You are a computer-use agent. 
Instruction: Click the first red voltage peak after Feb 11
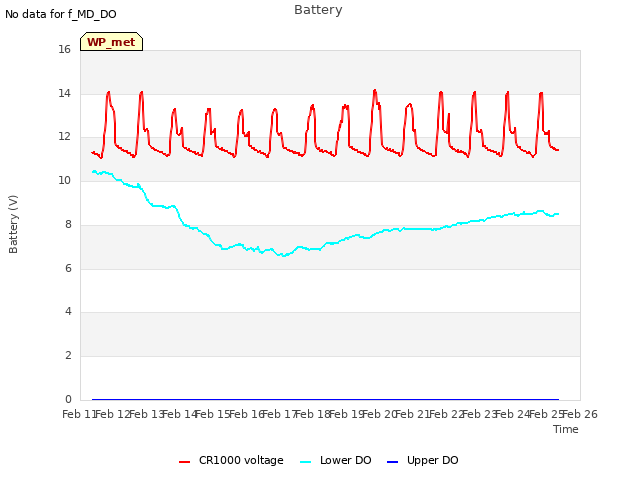pos(109,93)
